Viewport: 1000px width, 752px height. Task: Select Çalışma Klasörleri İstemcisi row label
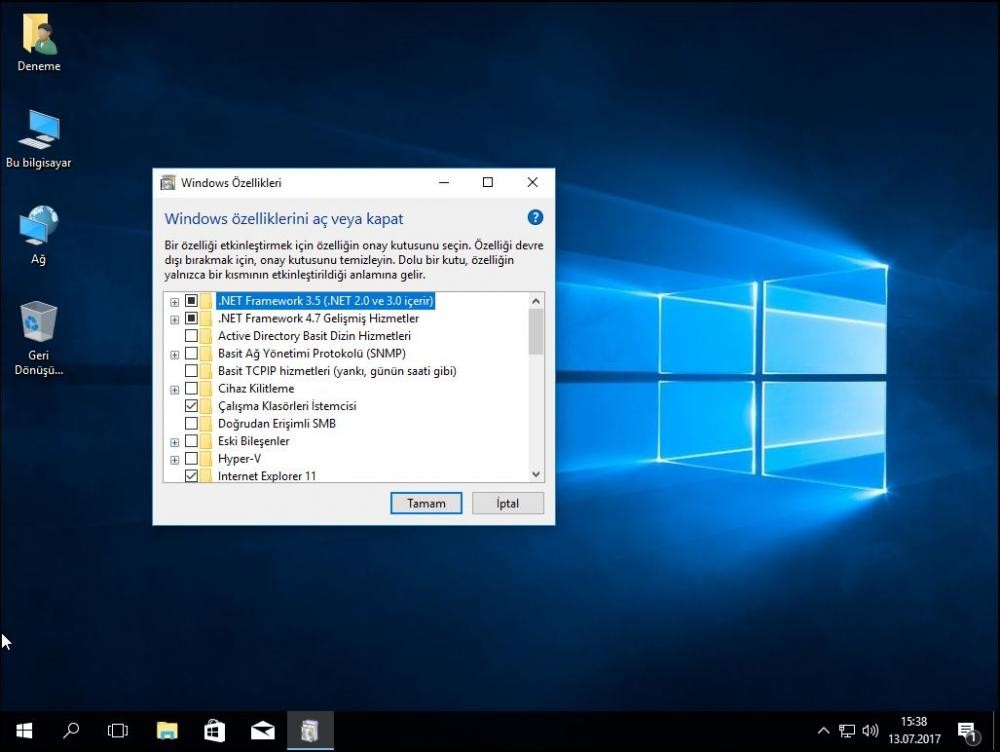point(287,406)
